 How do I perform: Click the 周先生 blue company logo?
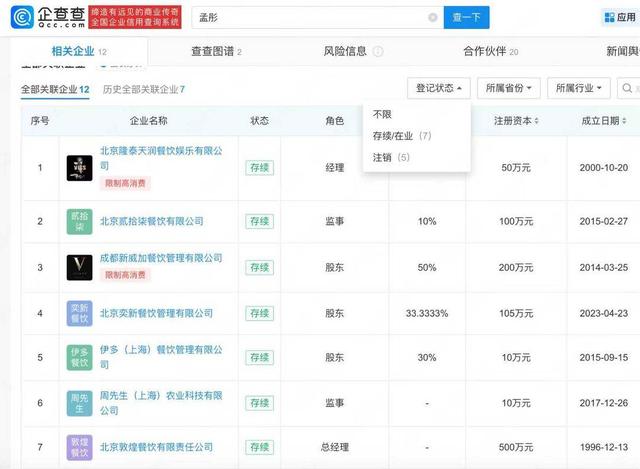tap(80, 401)
